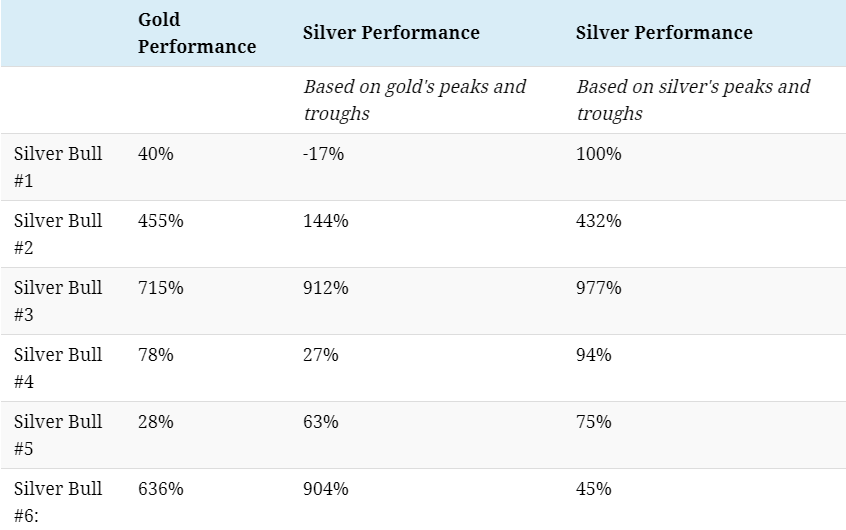Click the Silver Bull #1 row label
Viewport: 846px width, 530px height.
pos(58,167)
